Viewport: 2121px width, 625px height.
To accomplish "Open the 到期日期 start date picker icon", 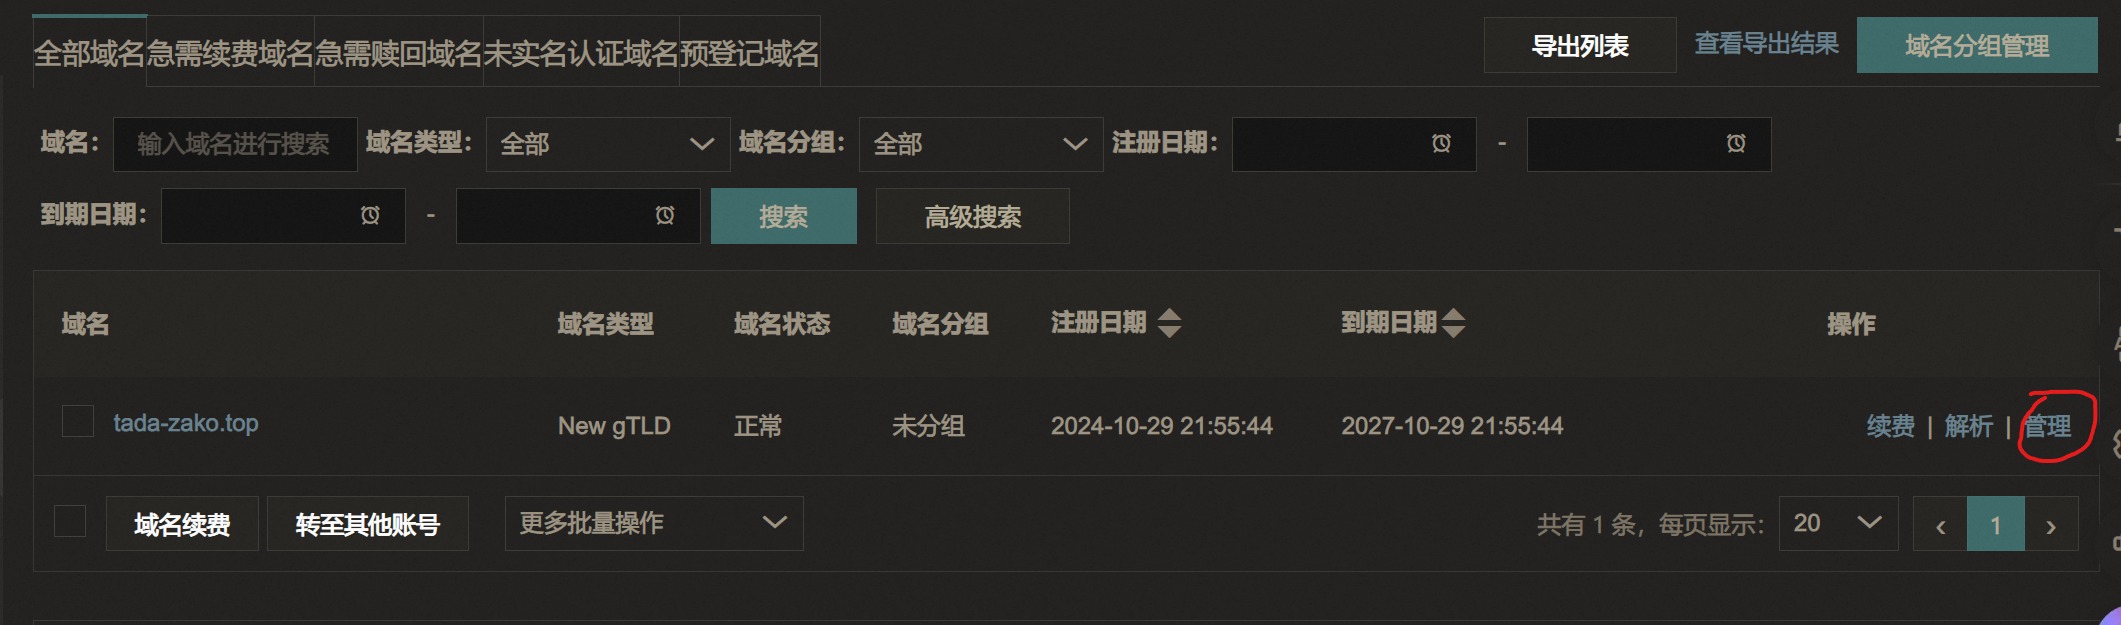I will click(x=370, y=216).
